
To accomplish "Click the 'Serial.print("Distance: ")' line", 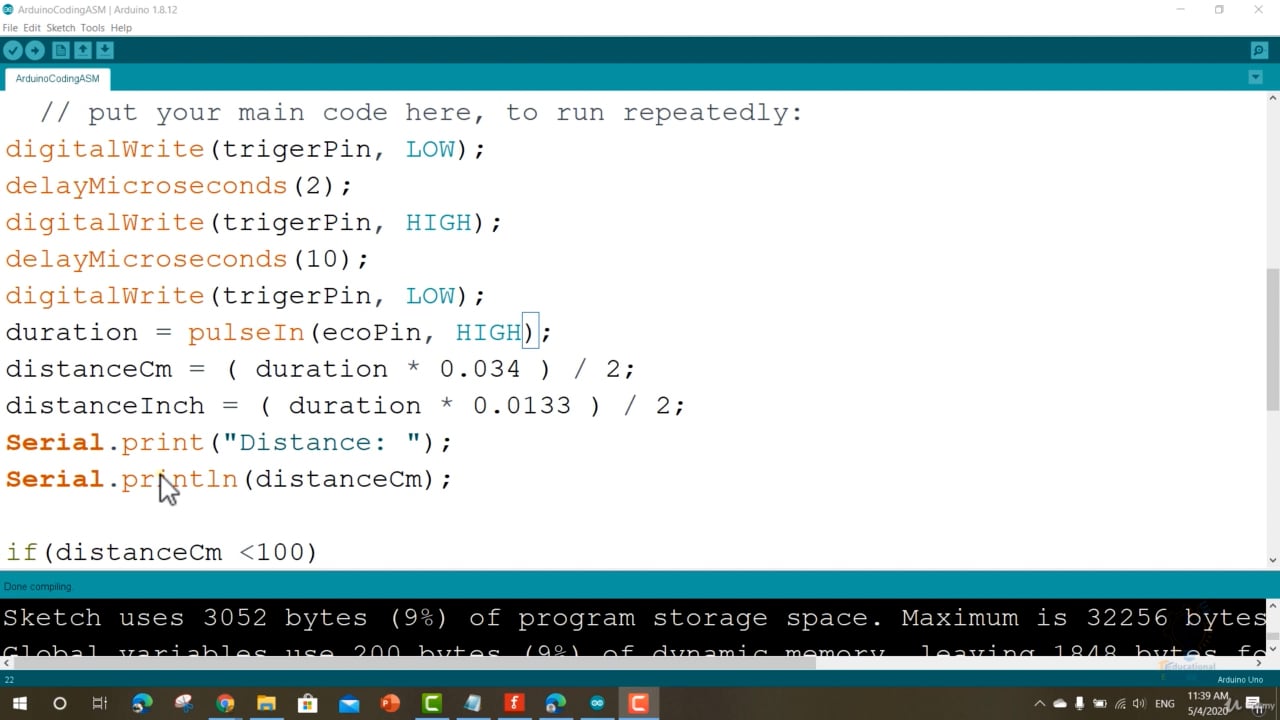I will coord(229,442).
